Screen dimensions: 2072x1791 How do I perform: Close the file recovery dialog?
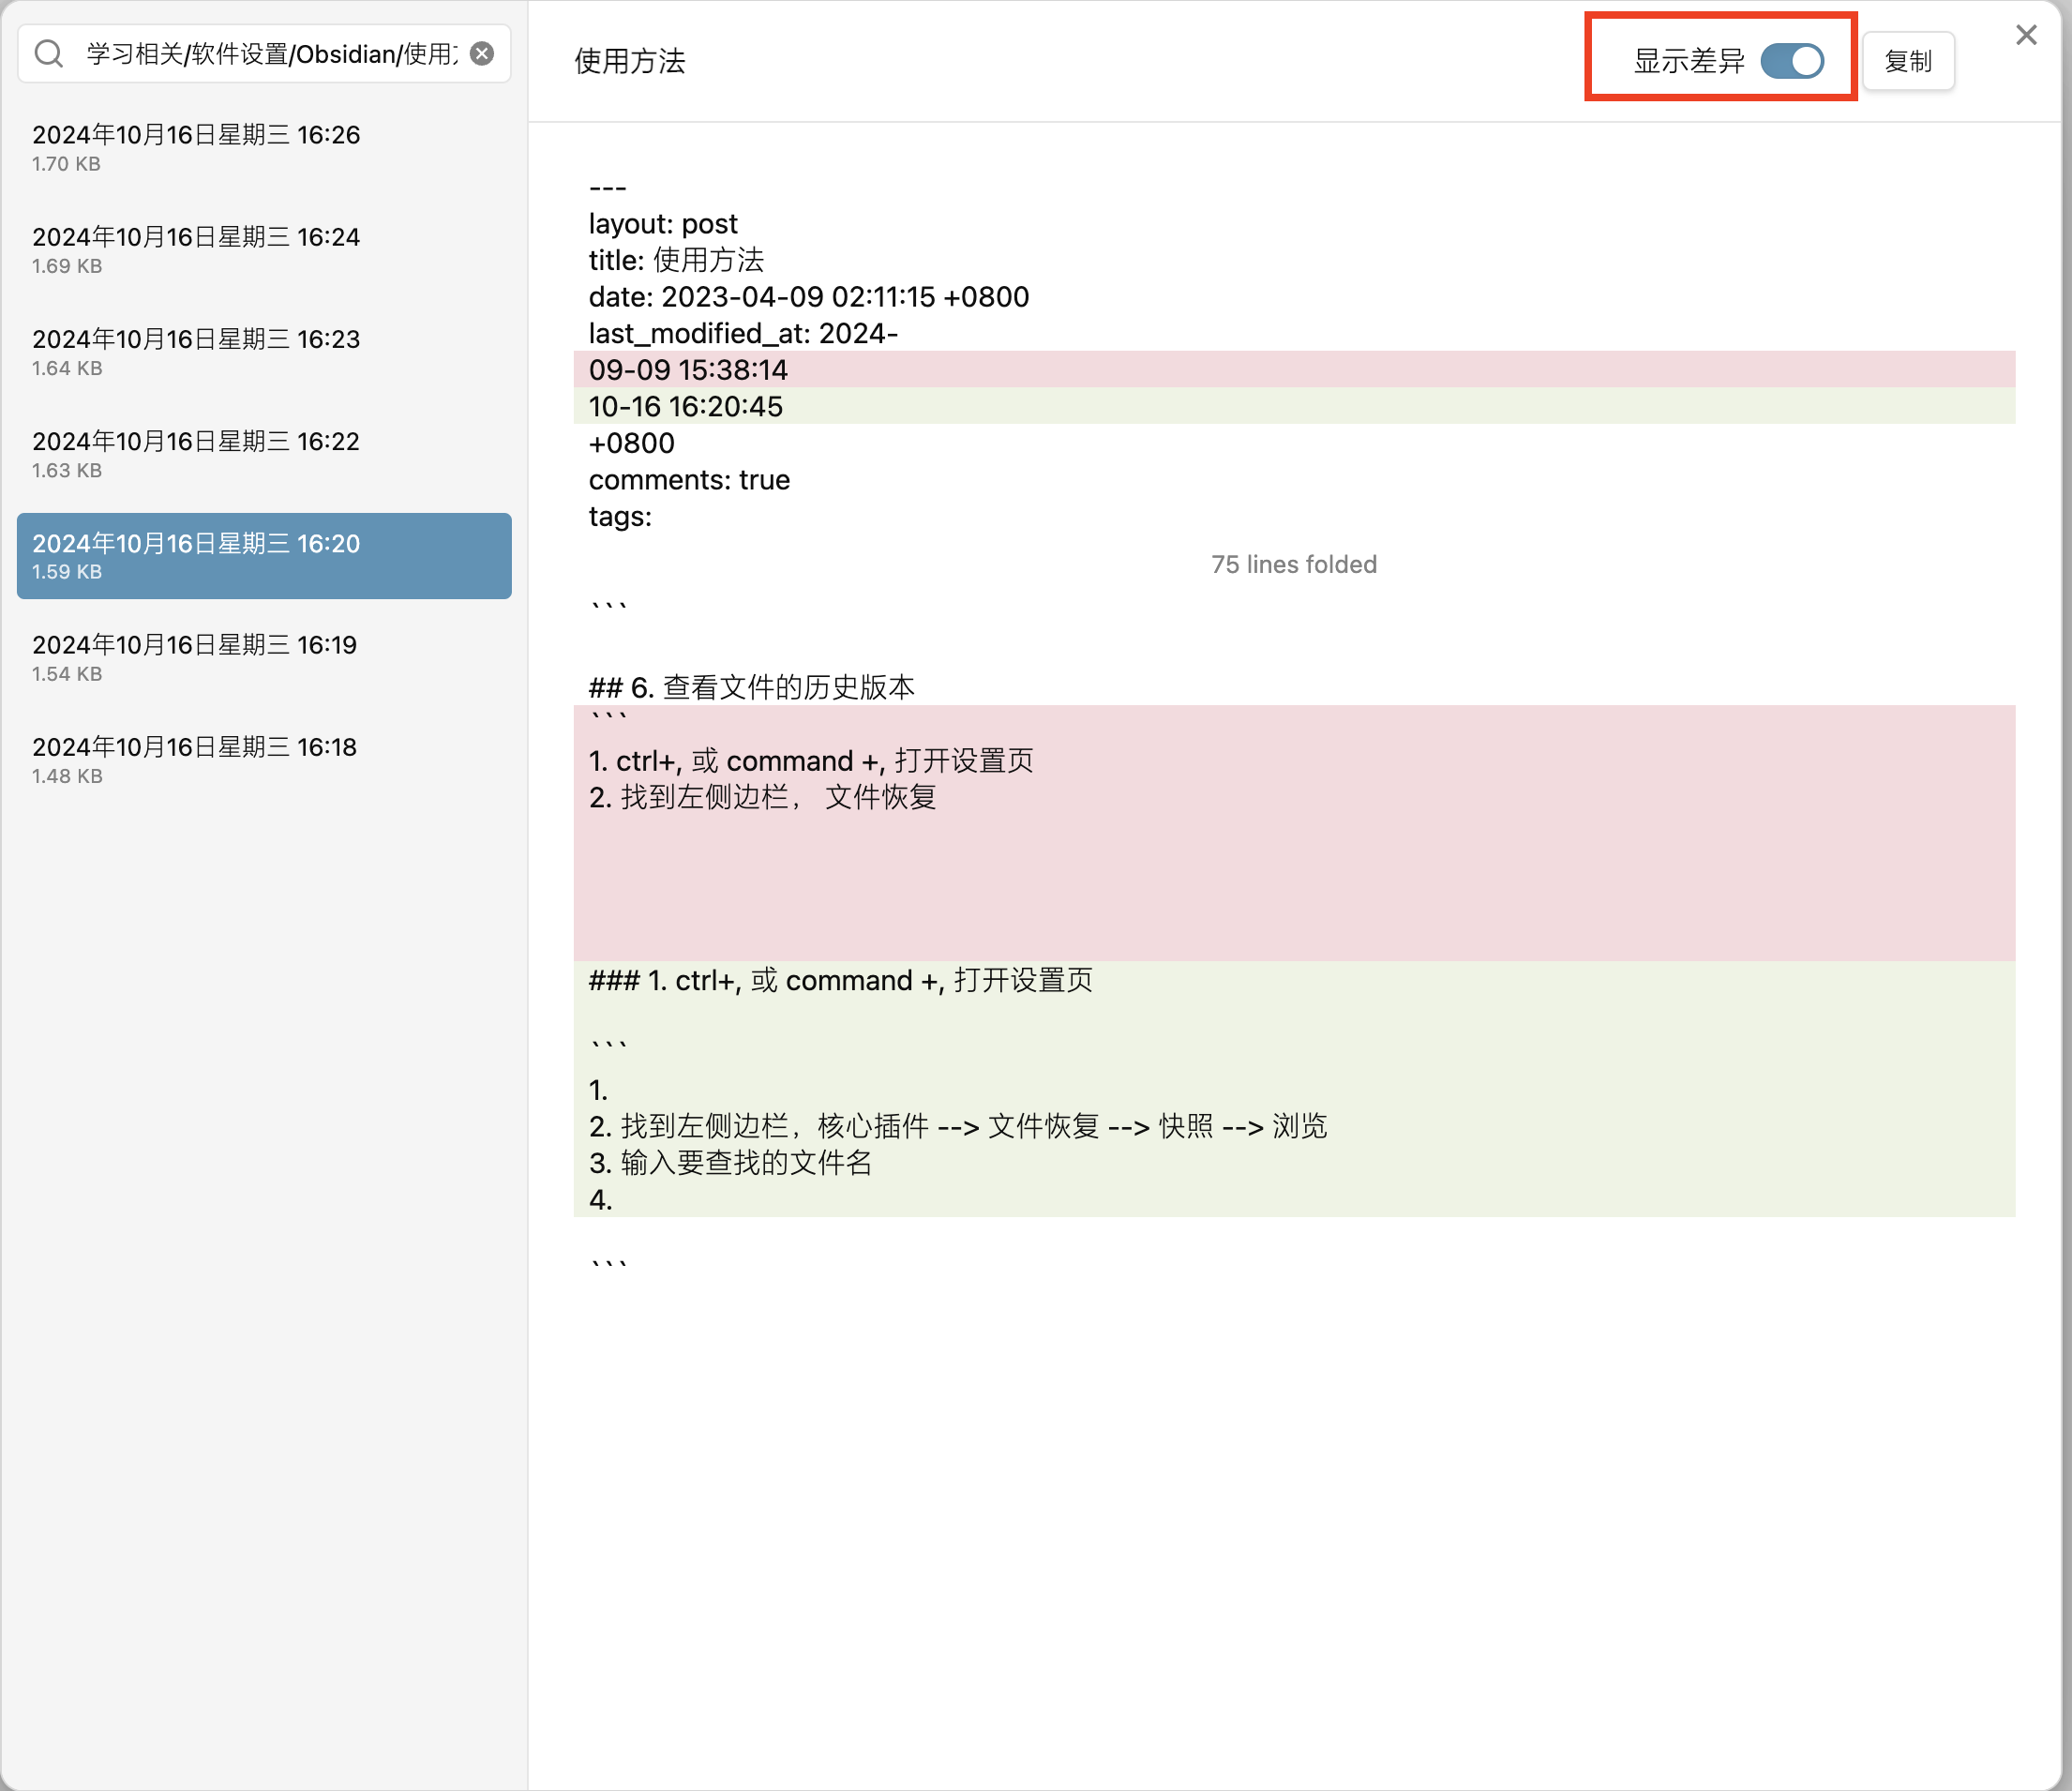pyautogui.click(x=2026, y=35)
